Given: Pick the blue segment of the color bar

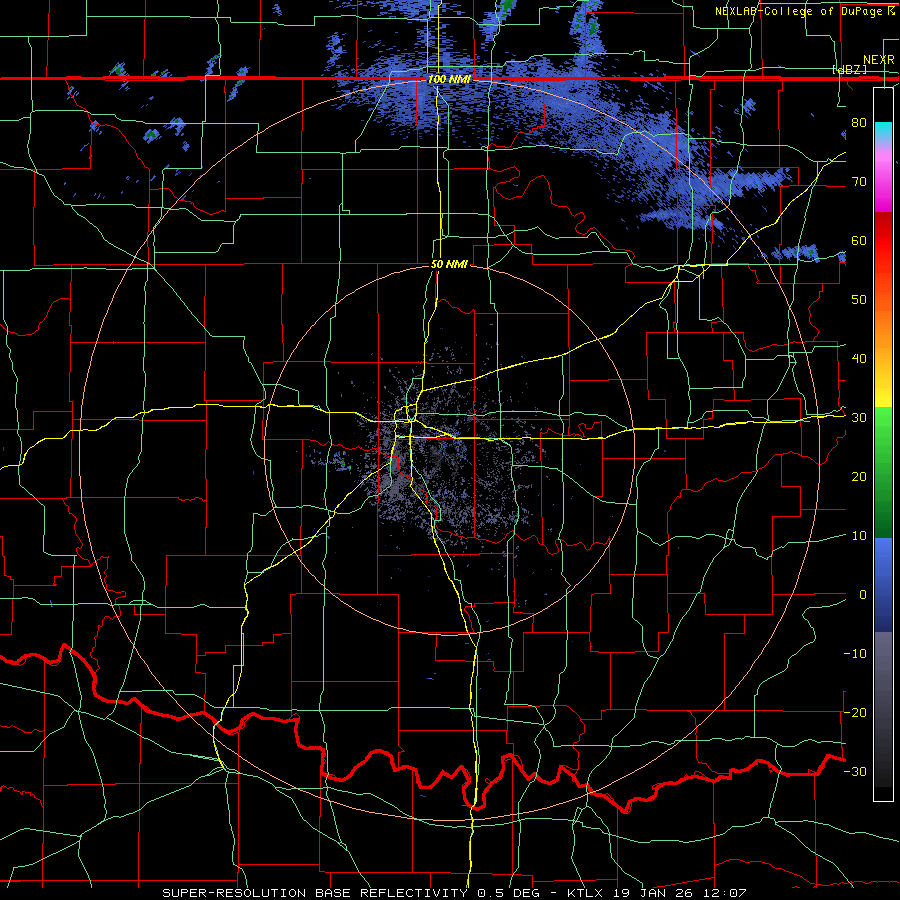Looking at the screenshot, I should tap(883, 585).
